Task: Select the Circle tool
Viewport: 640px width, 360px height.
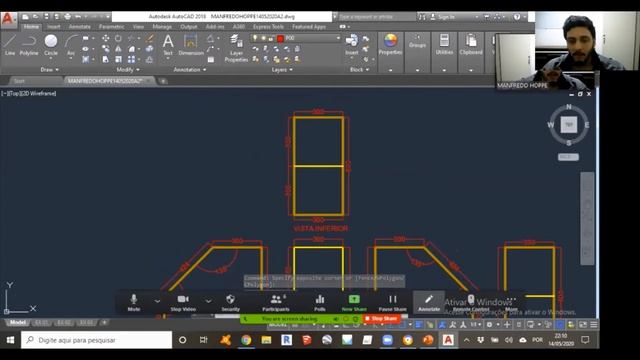Action: point(51,45)
